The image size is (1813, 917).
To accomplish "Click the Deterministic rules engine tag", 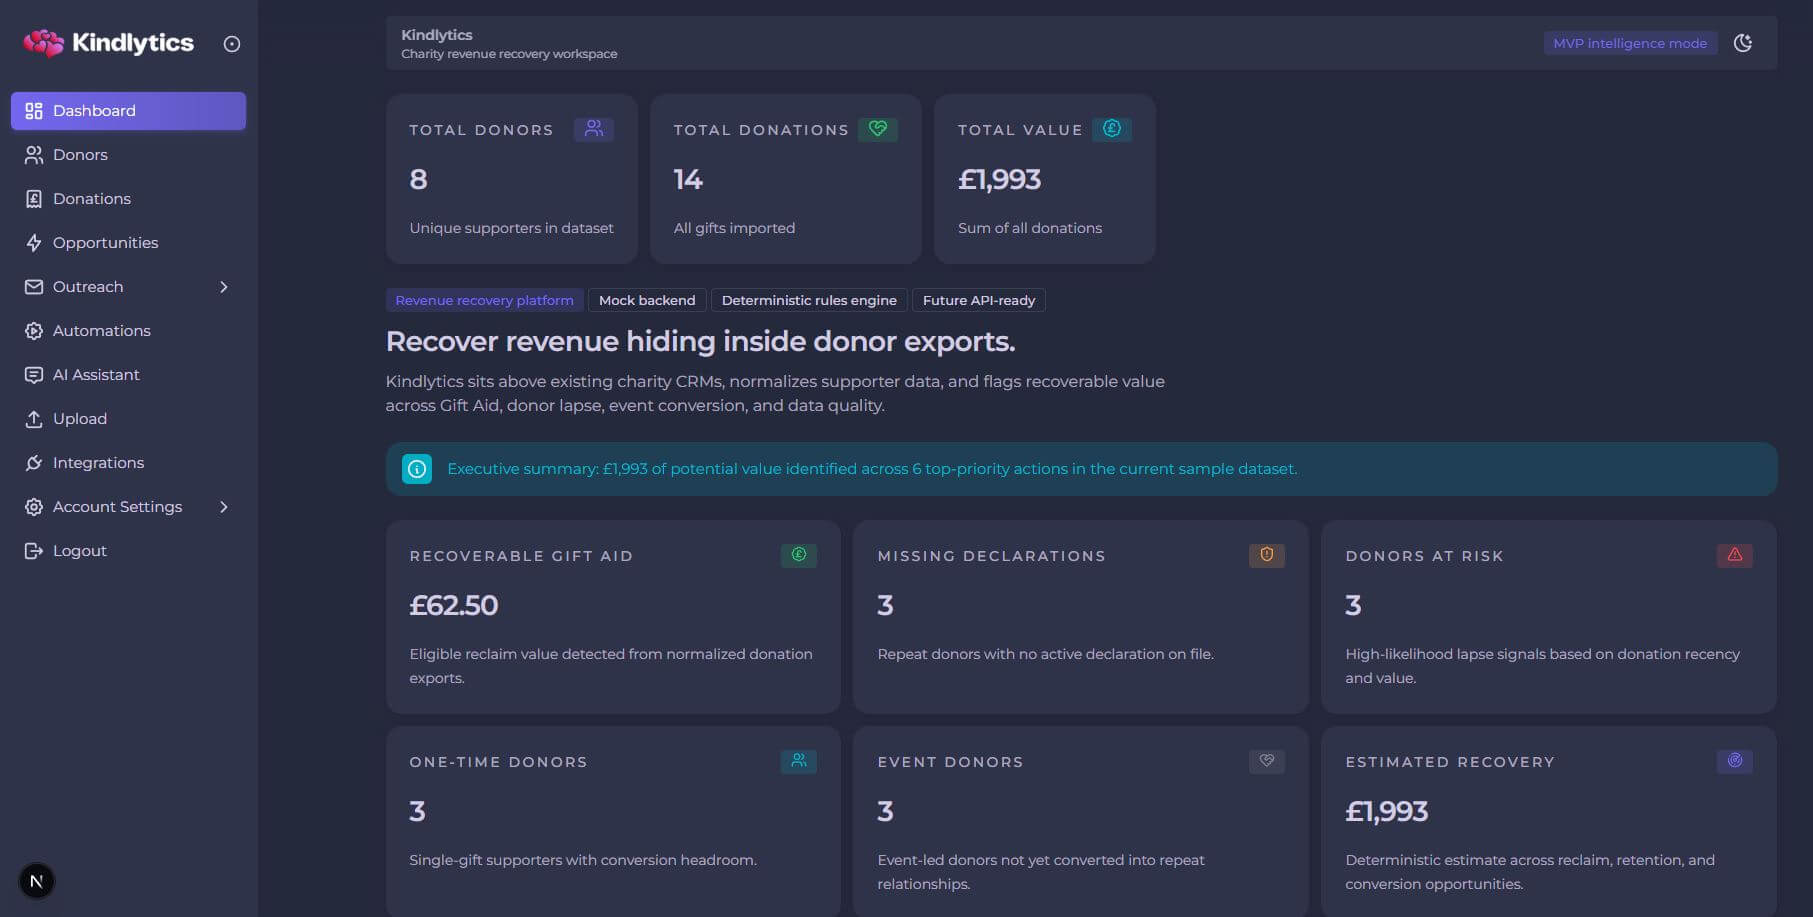I will pos(809,300).
